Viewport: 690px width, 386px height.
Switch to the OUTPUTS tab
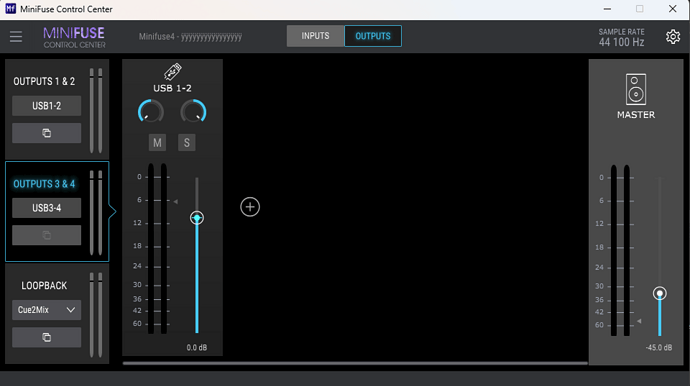point(373,36)
